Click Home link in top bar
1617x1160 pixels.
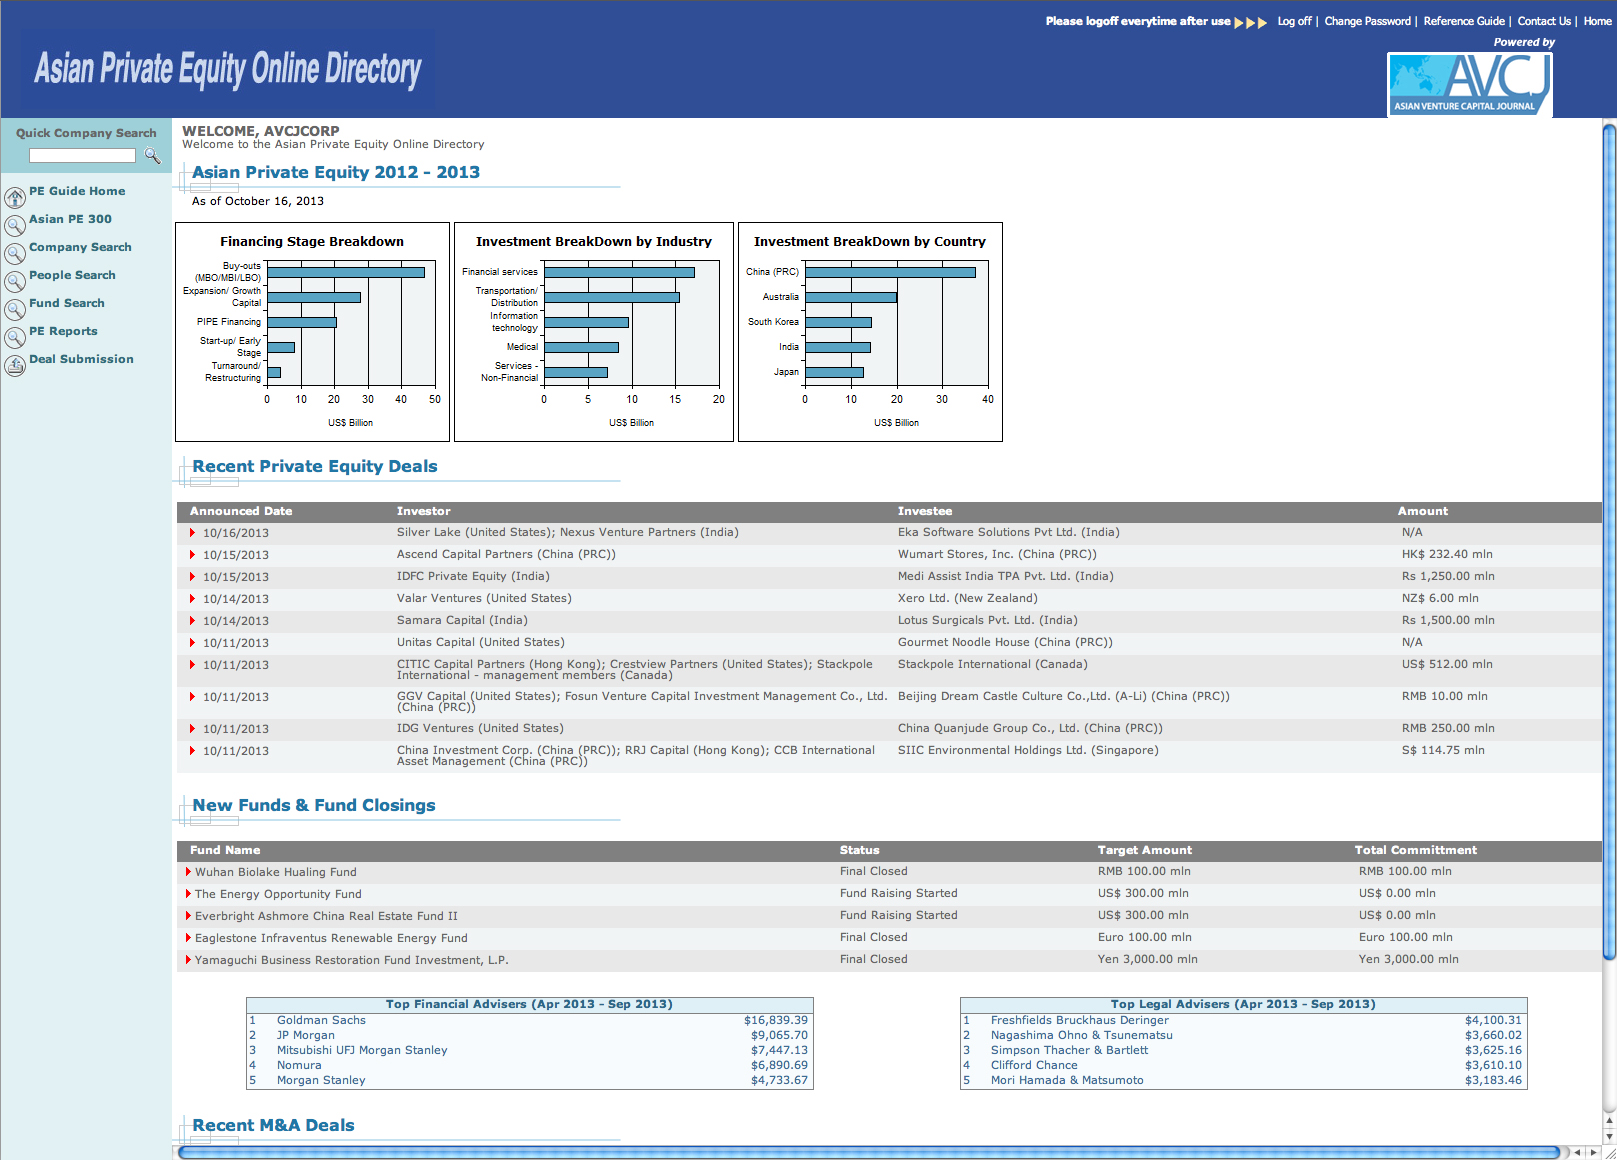click(1597, 21)
